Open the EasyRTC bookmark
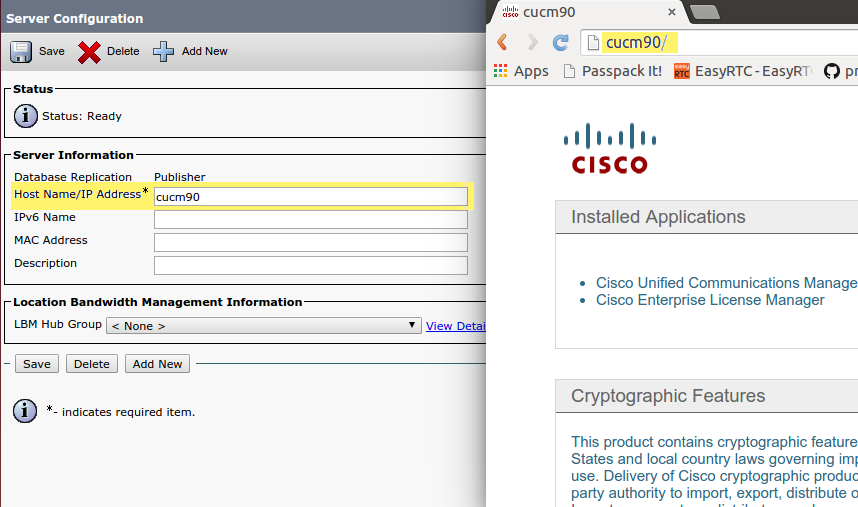Viewport: 858px width, 507px height. 743,71
